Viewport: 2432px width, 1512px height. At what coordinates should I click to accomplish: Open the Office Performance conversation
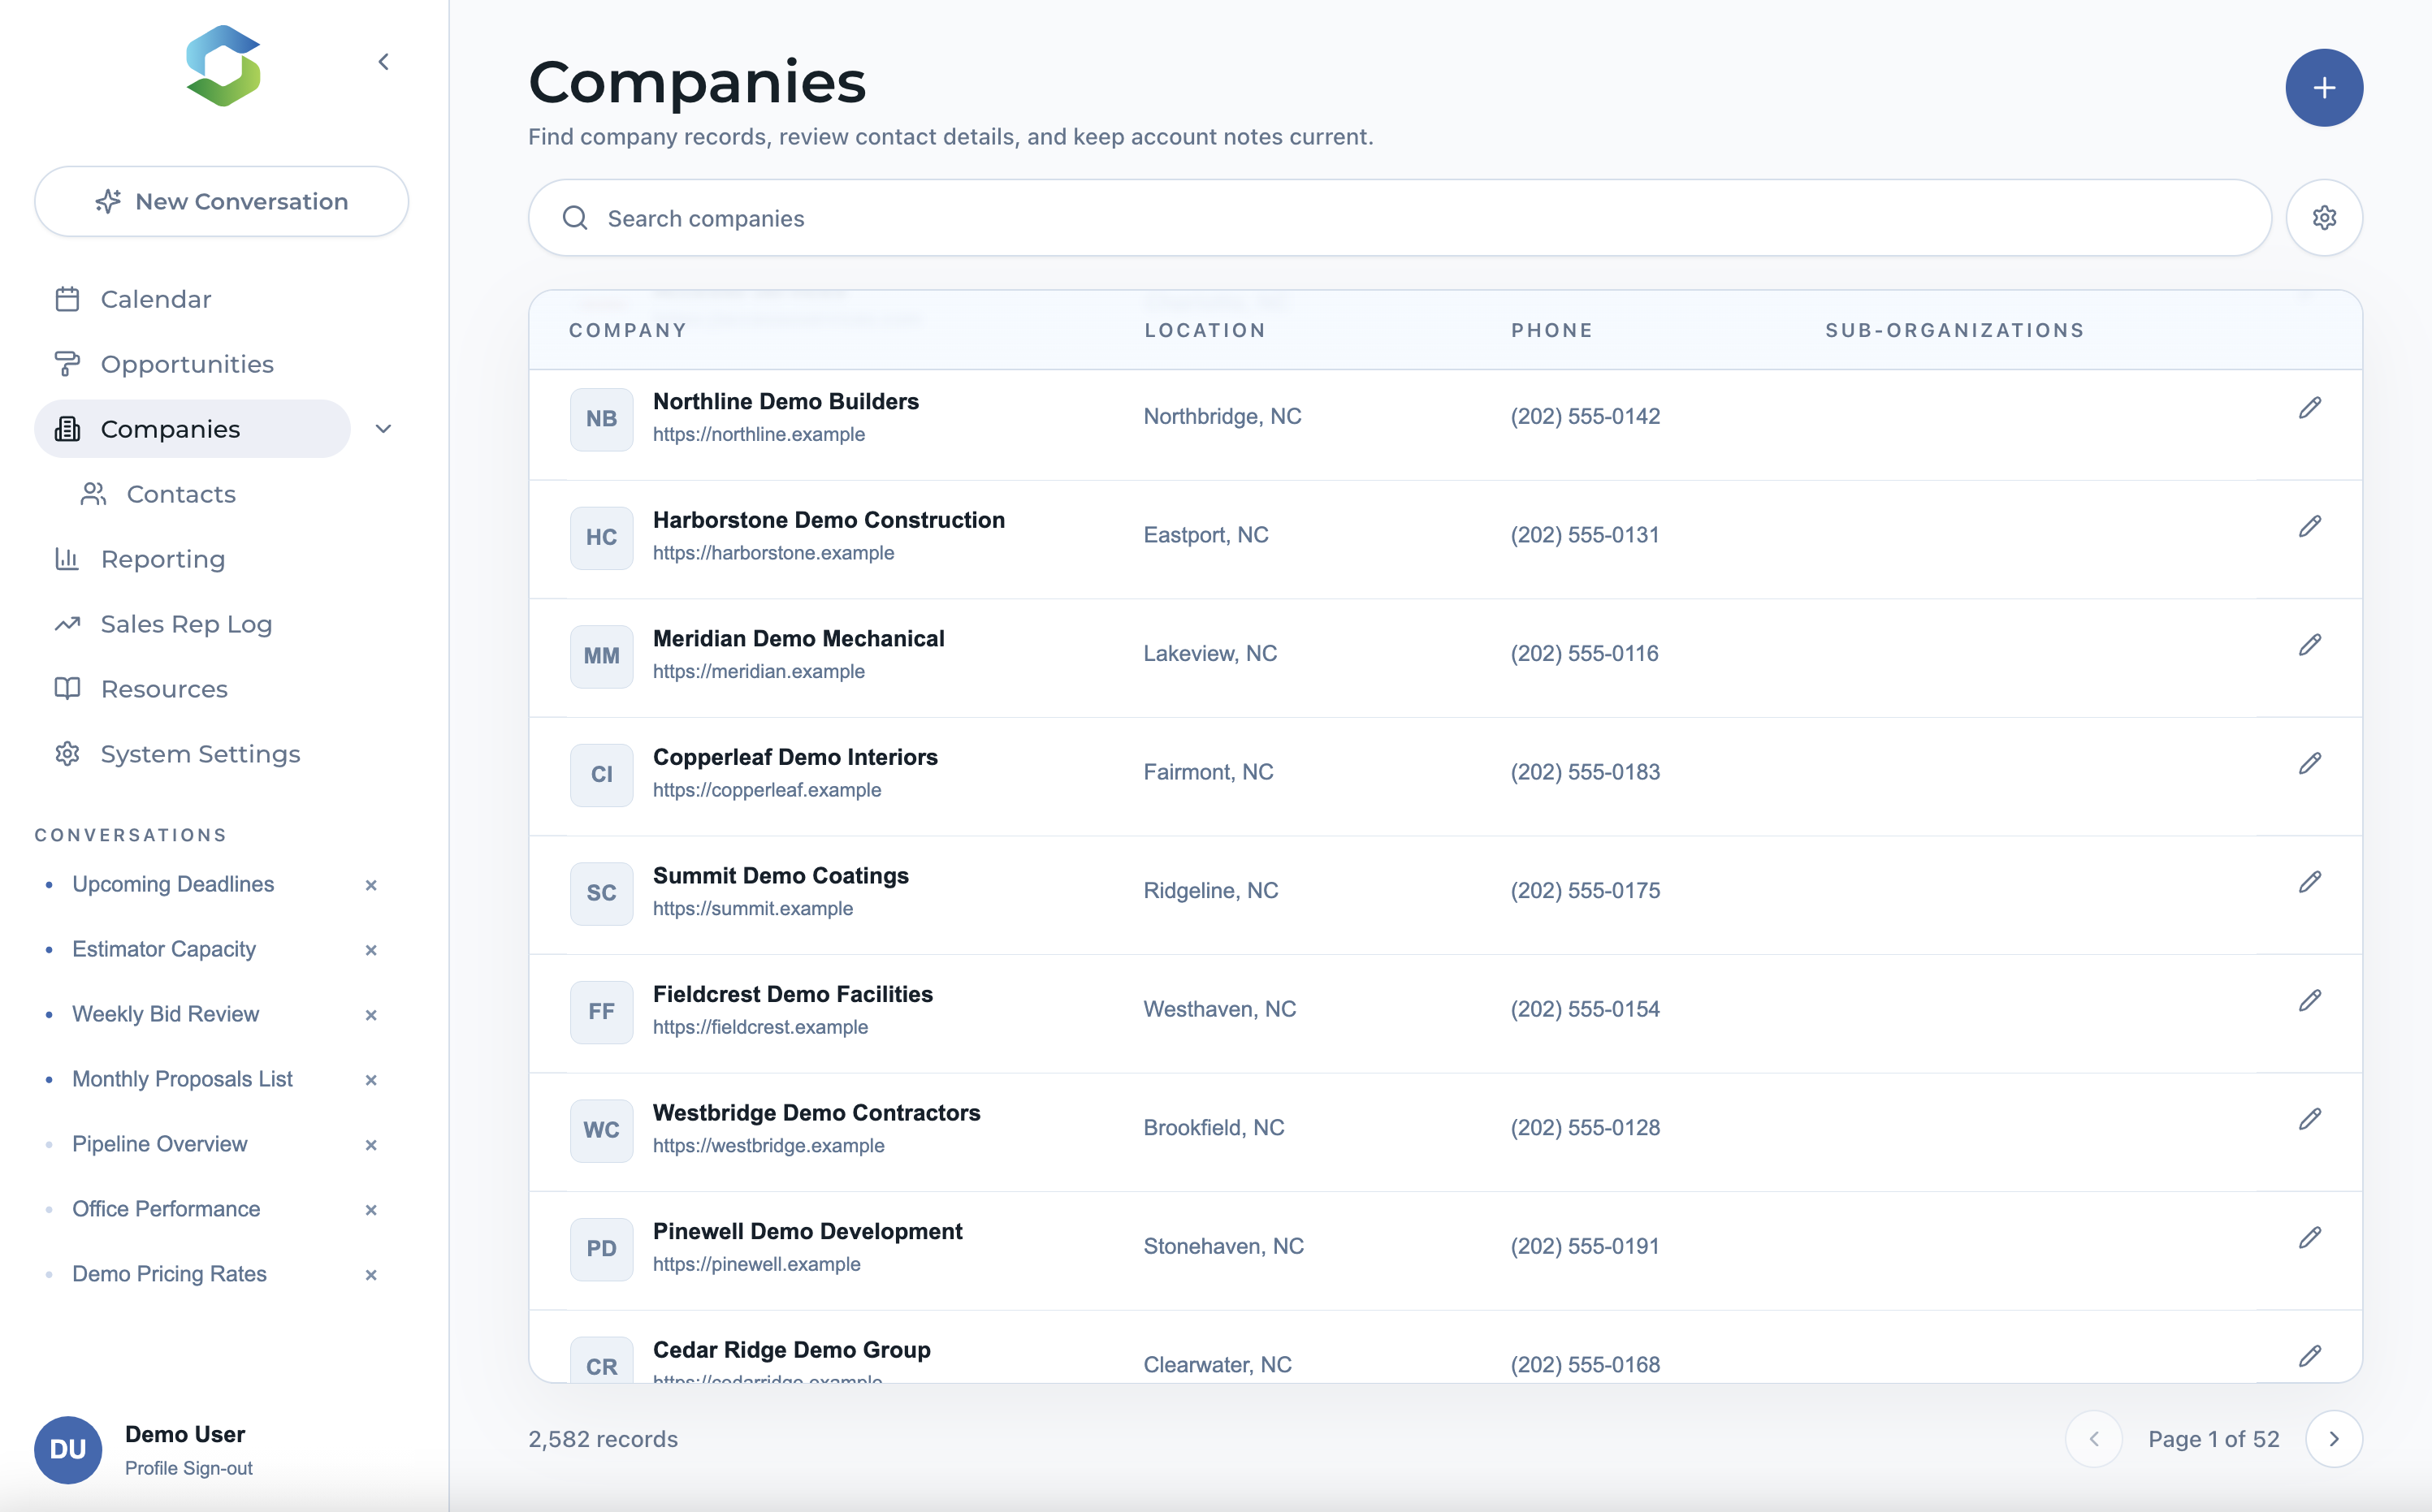[x=166, y=1209]
